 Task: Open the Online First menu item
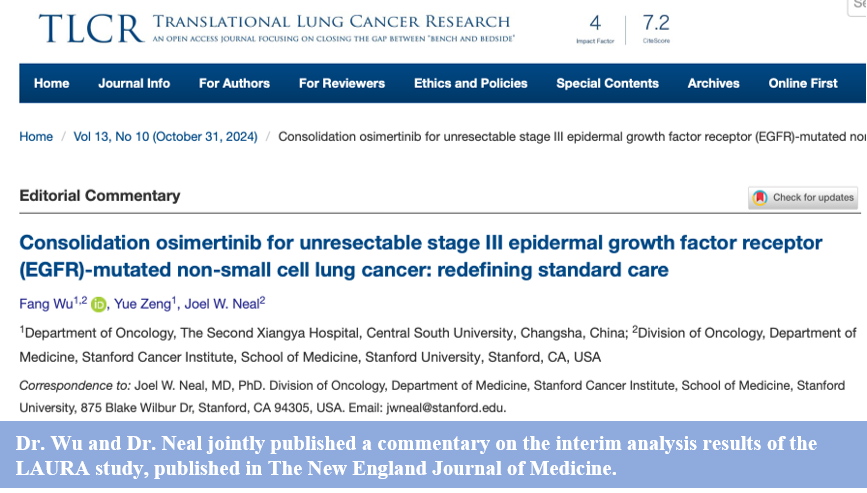[802, 84]
